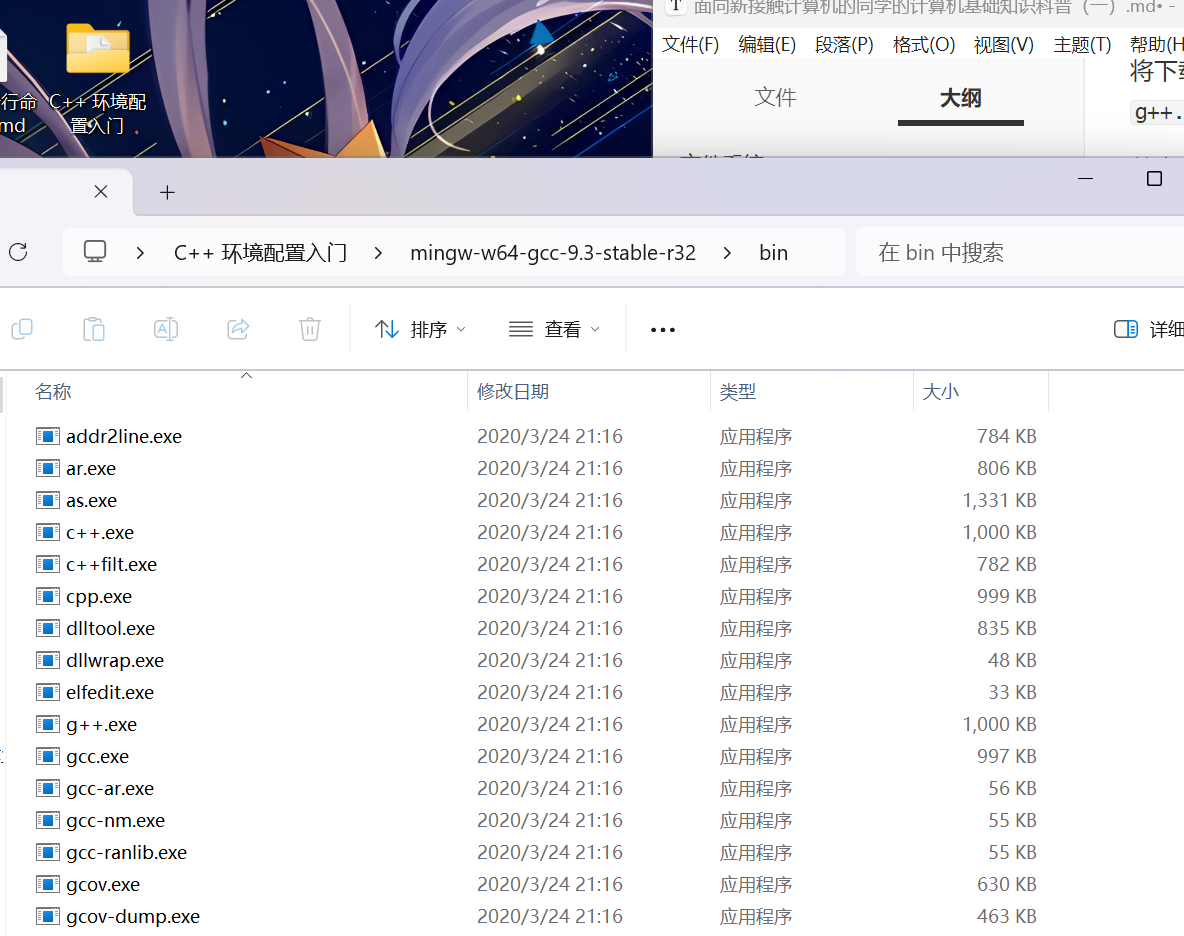Screen dimensions: 1184x936
Task: Open the three-dot more options menu
Action: pyautogui.click(x=662, y=330)
